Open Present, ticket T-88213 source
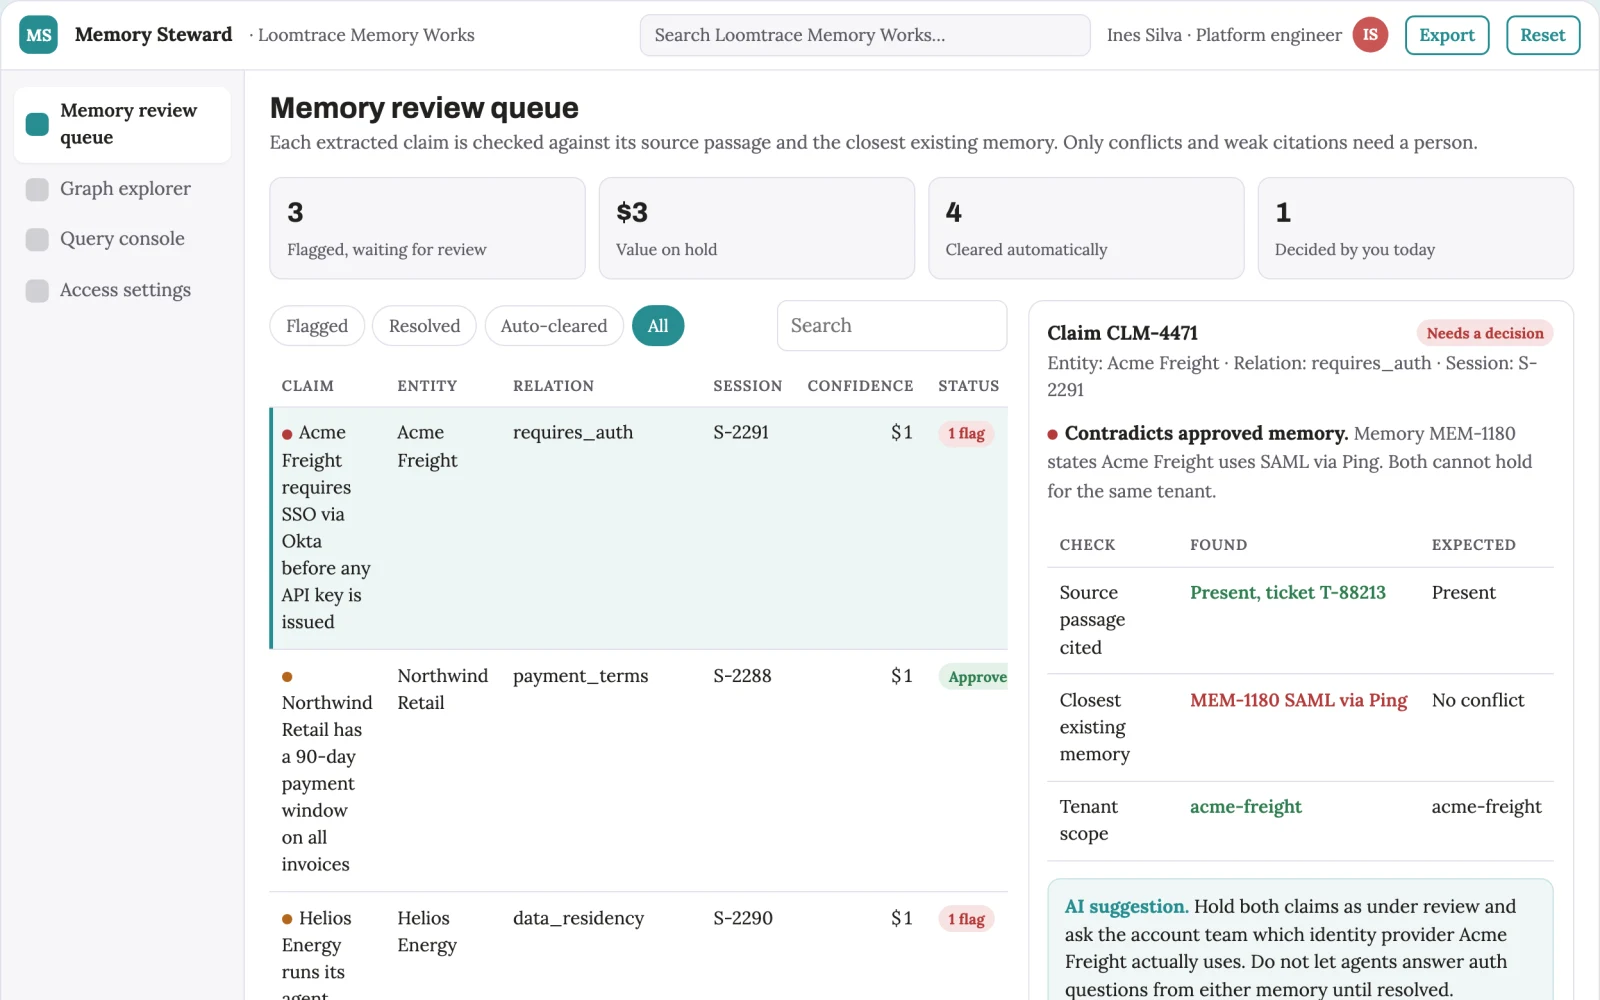 click(1287, 593)
